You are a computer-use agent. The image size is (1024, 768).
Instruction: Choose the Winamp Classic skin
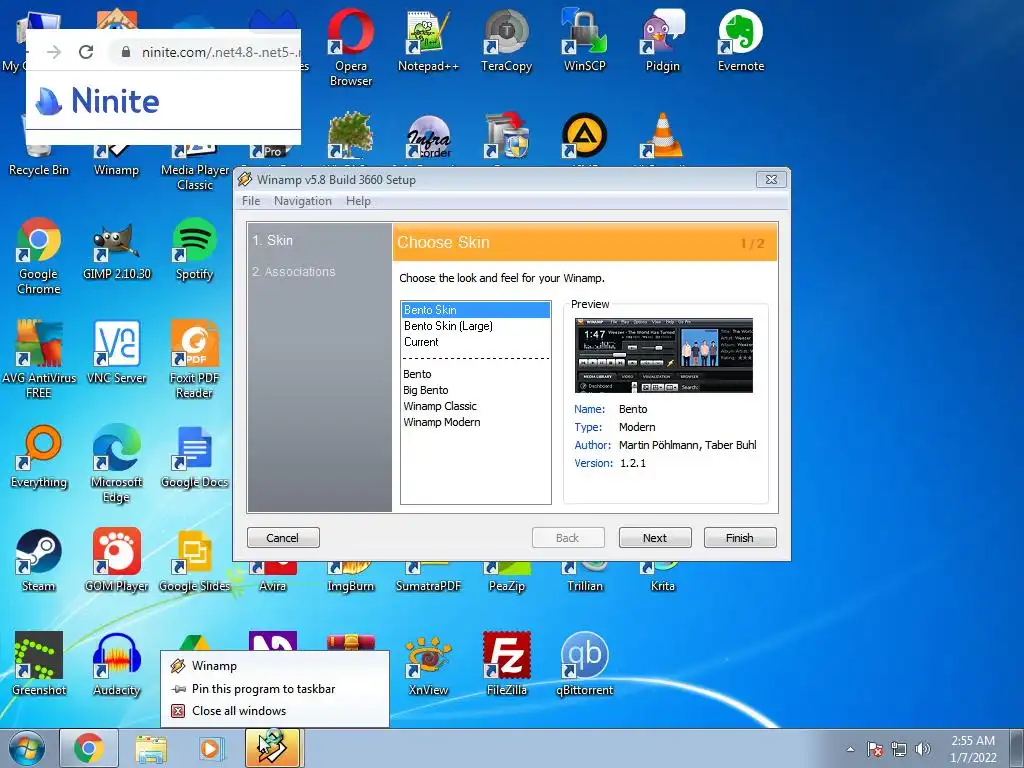[x=475, y=406]
